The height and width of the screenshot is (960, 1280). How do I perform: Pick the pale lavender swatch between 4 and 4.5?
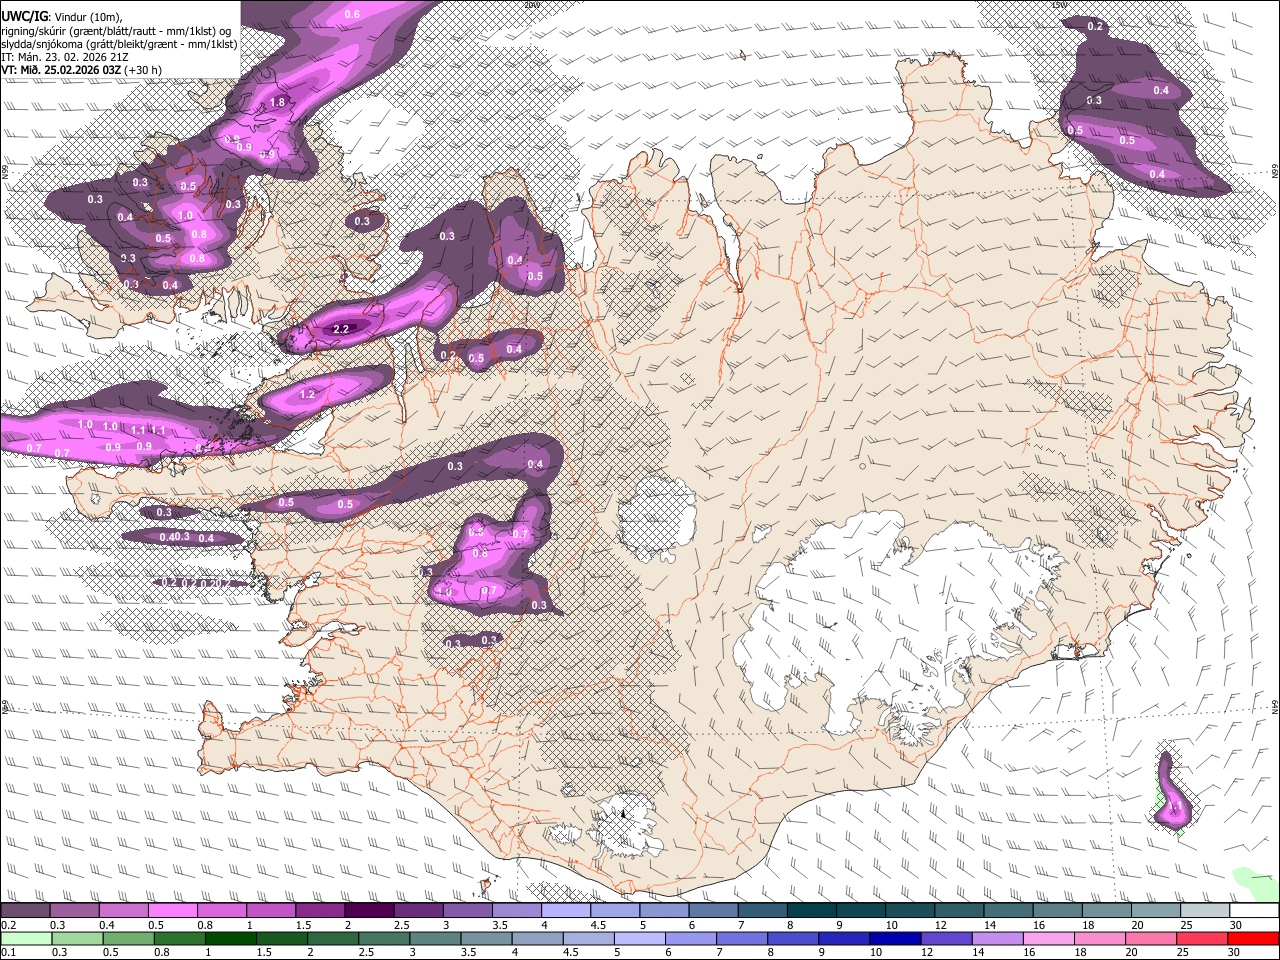tap(566, 910)
